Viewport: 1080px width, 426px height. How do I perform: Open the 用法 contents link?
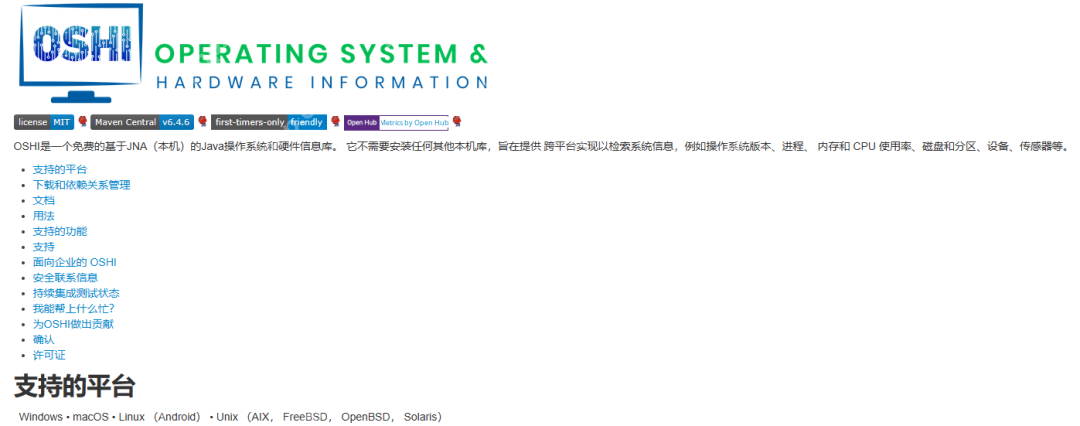(43, 216)
